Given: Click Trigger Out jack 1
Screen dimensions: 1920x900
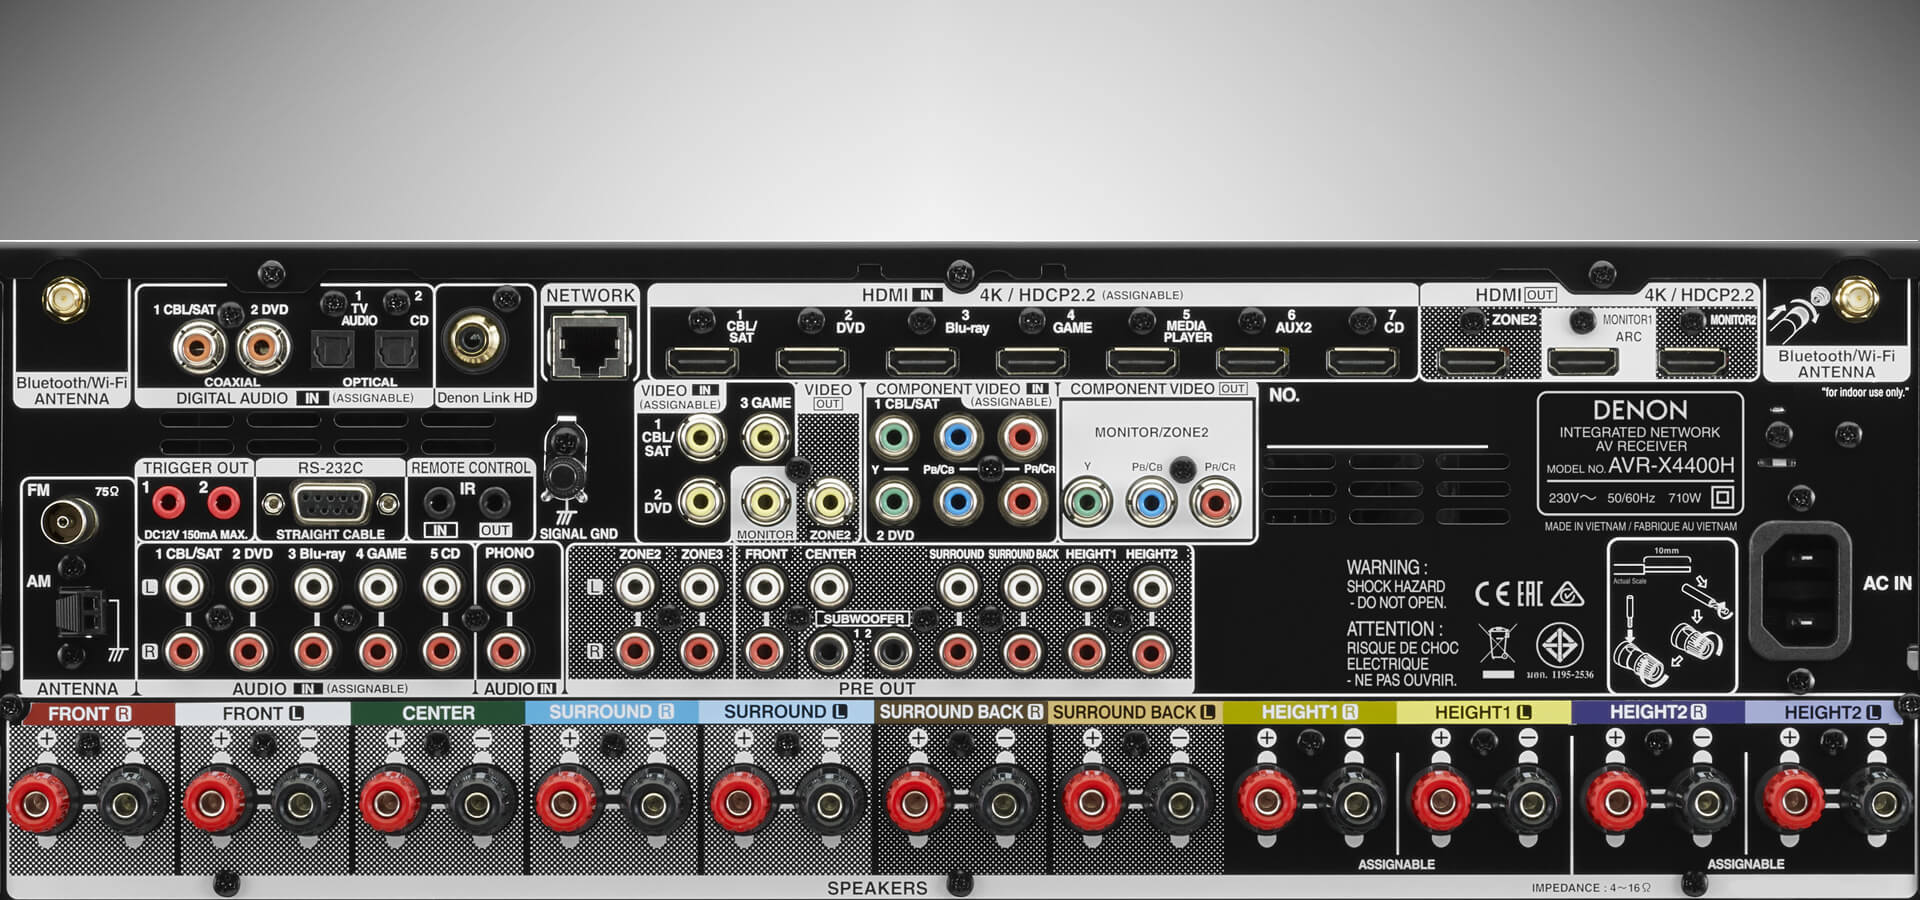Looking at the screenshot, I should [168, 503].
